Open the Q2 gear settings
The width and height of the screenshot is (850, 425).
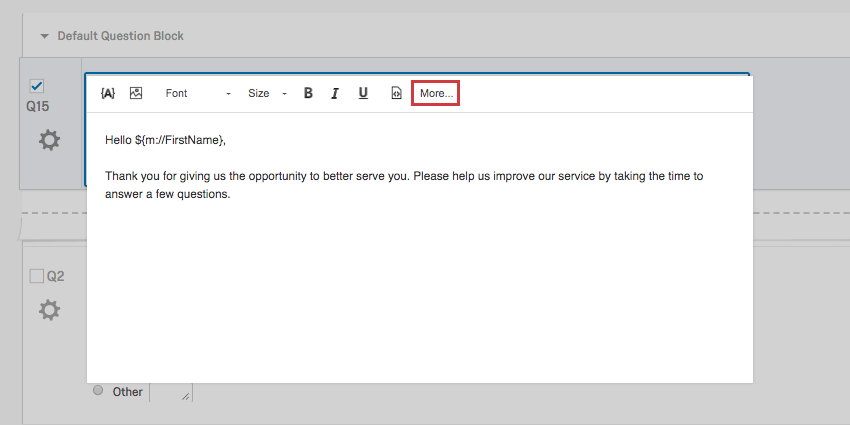pos(49,311)
